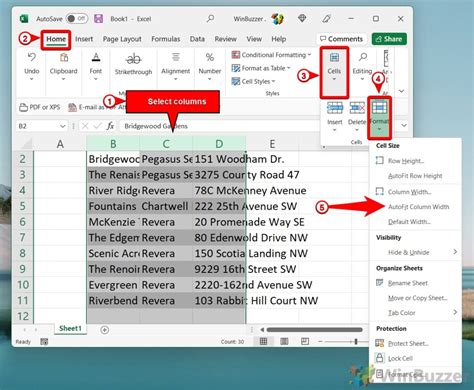Click the green Share button

coord(389,39)
